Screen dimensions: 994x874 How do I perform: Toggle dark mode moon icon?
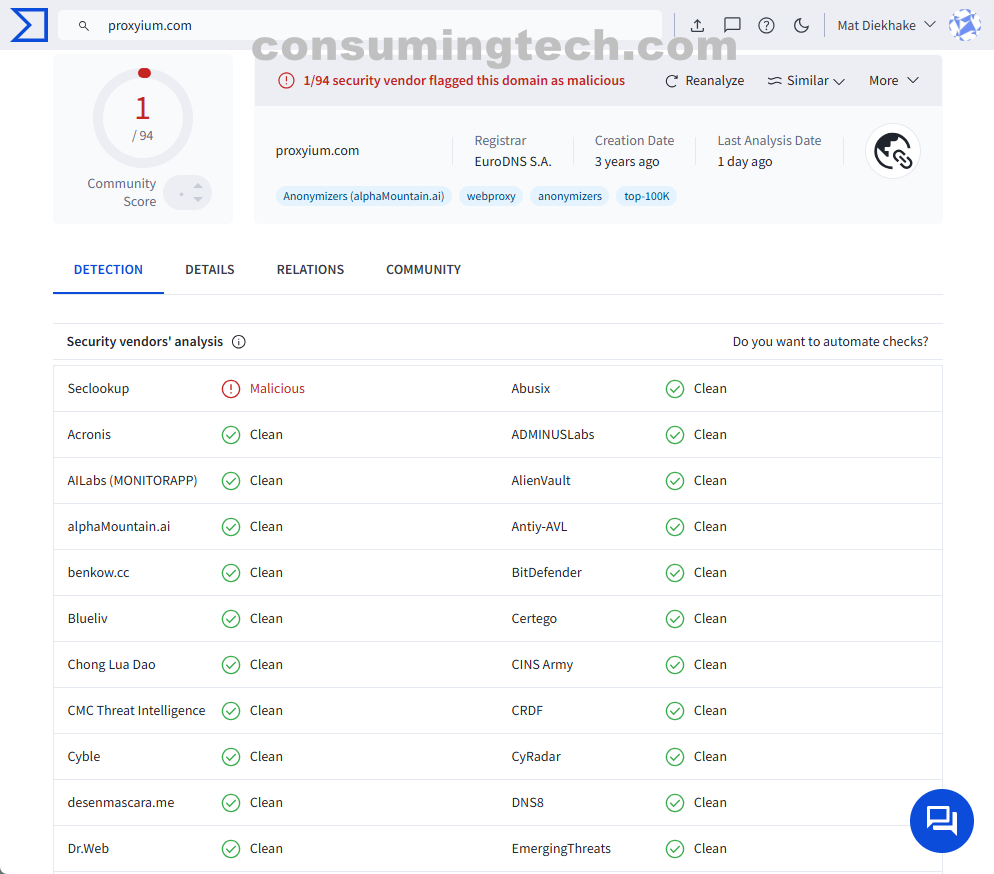pos(801,25)
